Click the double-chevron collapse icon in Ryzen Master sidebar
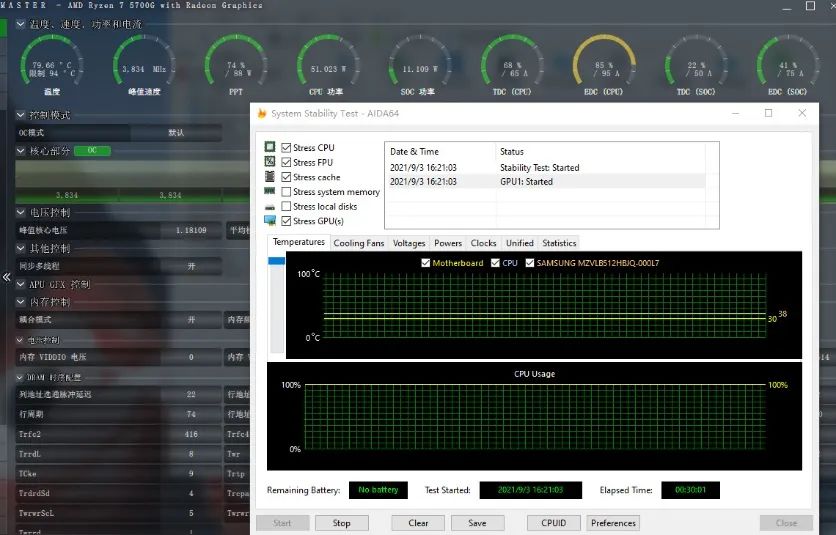Image resolution: width=836 pixels, height=535 pixels. (6, 277)
